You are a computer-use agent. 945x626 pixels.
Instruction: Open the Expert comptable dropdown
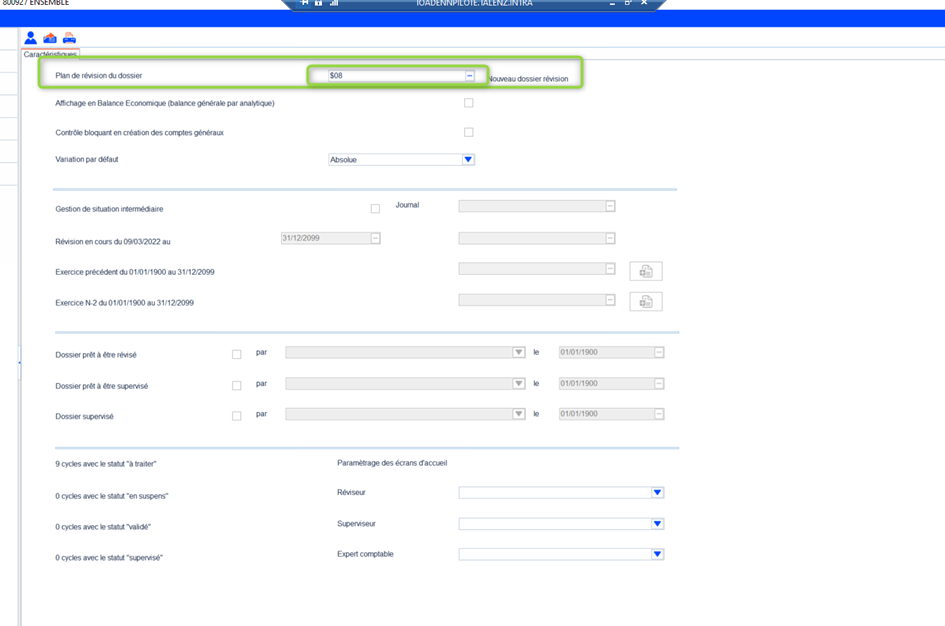pyautogui.click(x=657, y=555)
